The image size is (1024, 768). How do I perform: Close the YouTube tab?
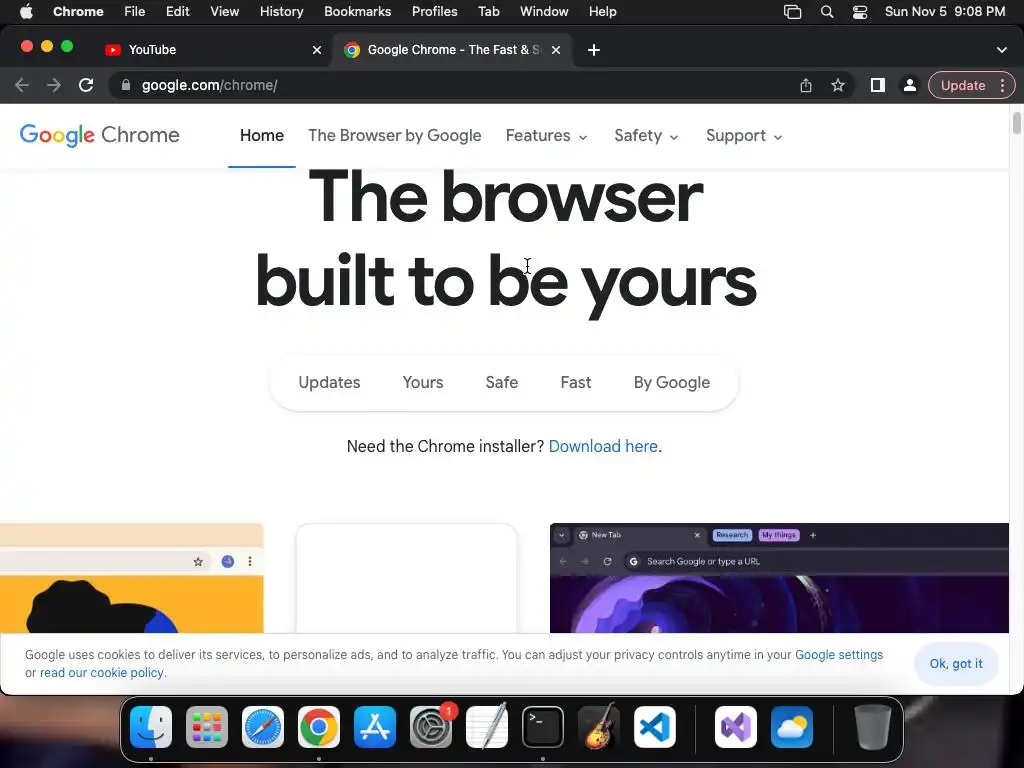(317, 50)
